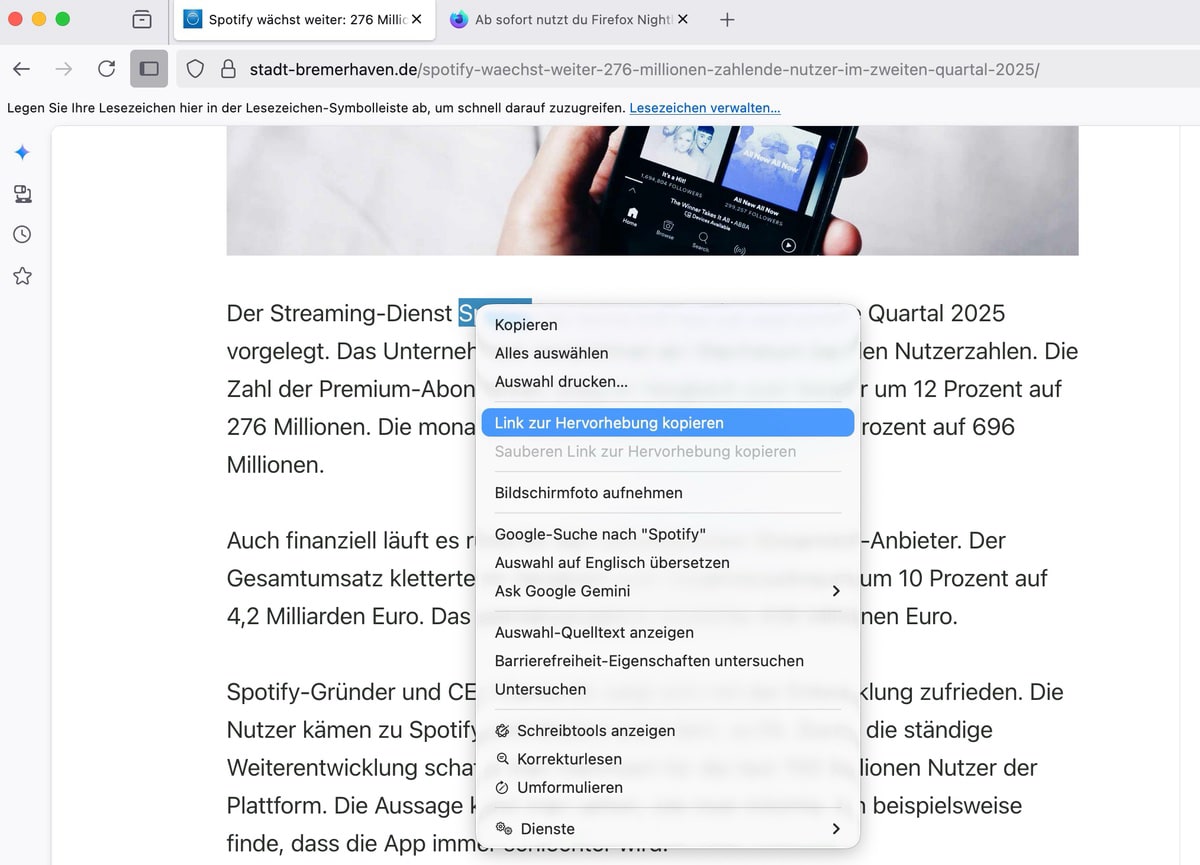The width and height of the screenshot is (1200, 865).
Task: Open synced tabs in the sidebar
Action: pyautogui.click(x=22, y=194)
